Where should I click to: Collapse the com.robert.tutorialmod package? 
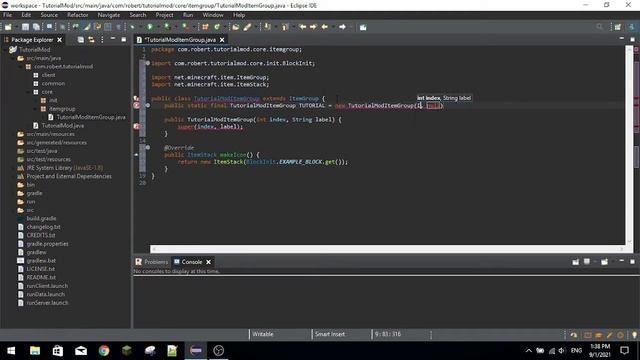click(21, 67)
